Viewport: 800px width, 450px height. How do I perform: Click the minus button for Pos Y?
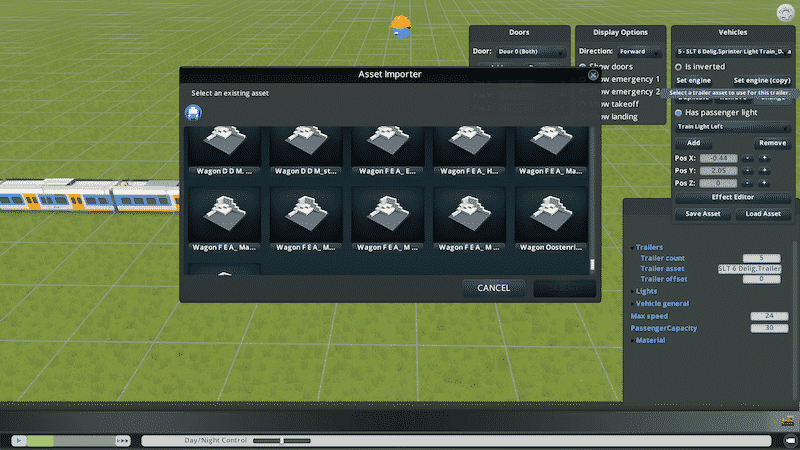click(746, 171)
